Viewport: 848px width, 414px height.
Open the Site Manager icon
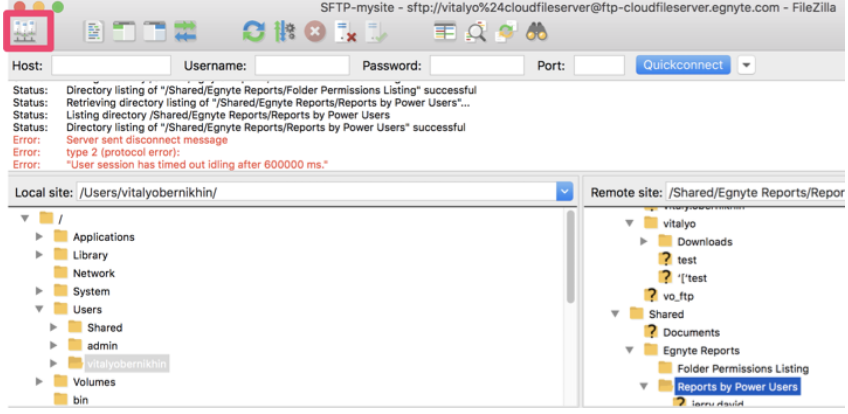click(x=27, y=32)
